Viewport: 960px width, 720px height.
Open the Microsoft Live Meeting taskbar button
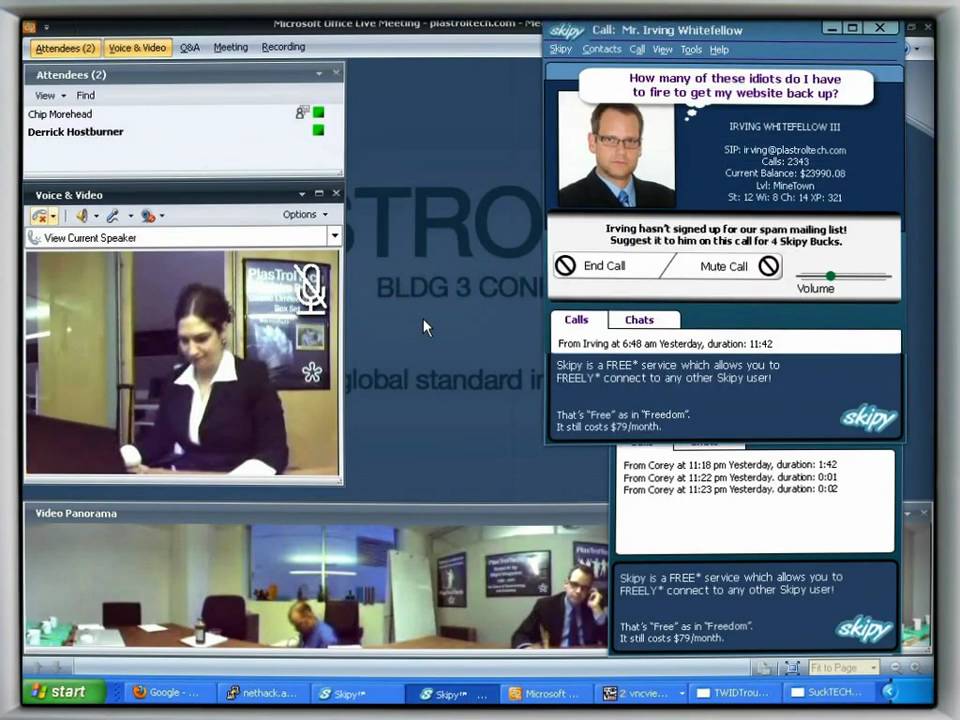click(x=546, y=693)
